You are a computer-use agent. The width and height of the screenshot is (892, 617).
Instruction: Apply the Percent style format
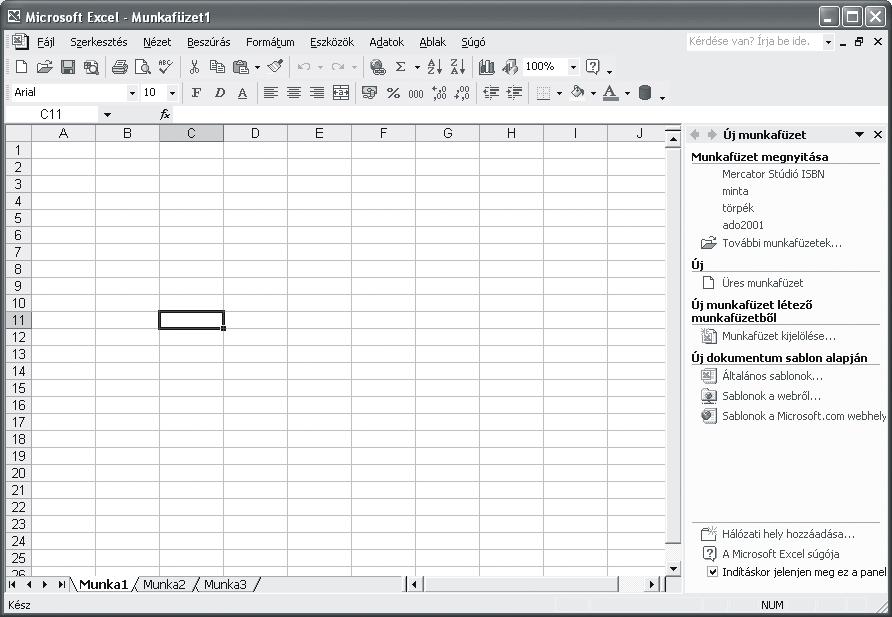[393, 93]
